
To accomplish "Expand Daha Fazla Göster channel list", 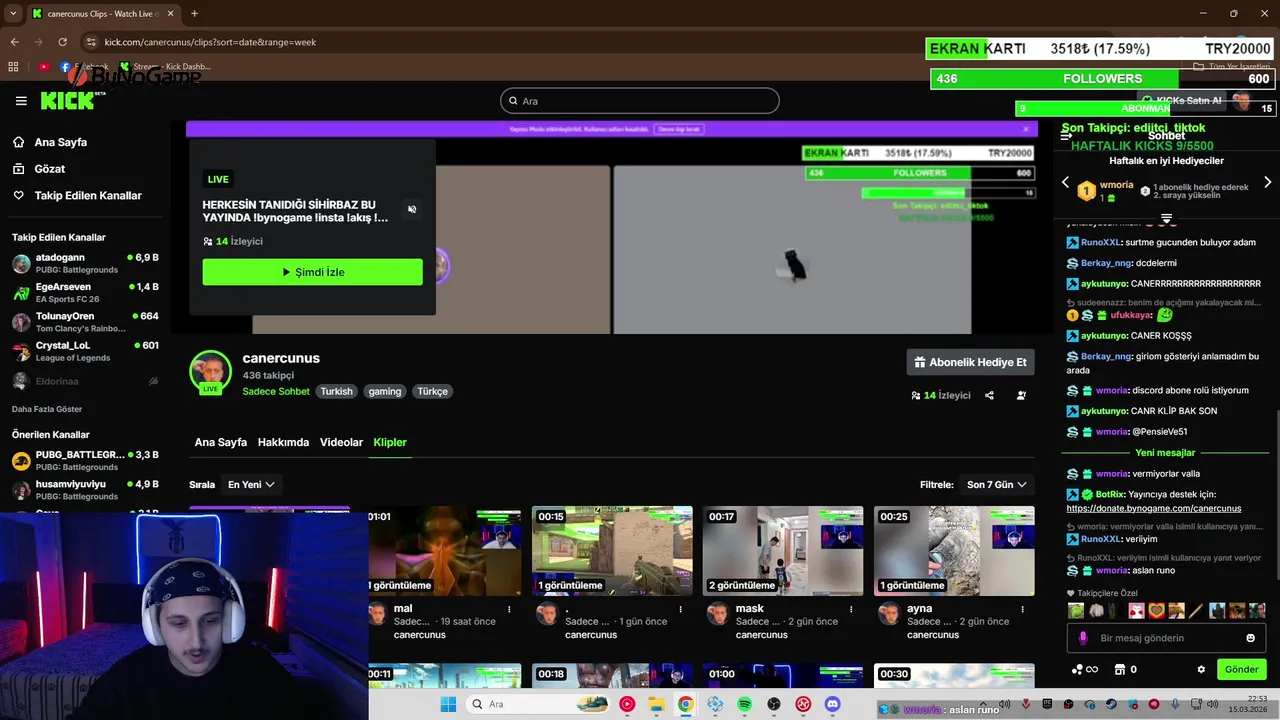I will (x=47, y=409).
